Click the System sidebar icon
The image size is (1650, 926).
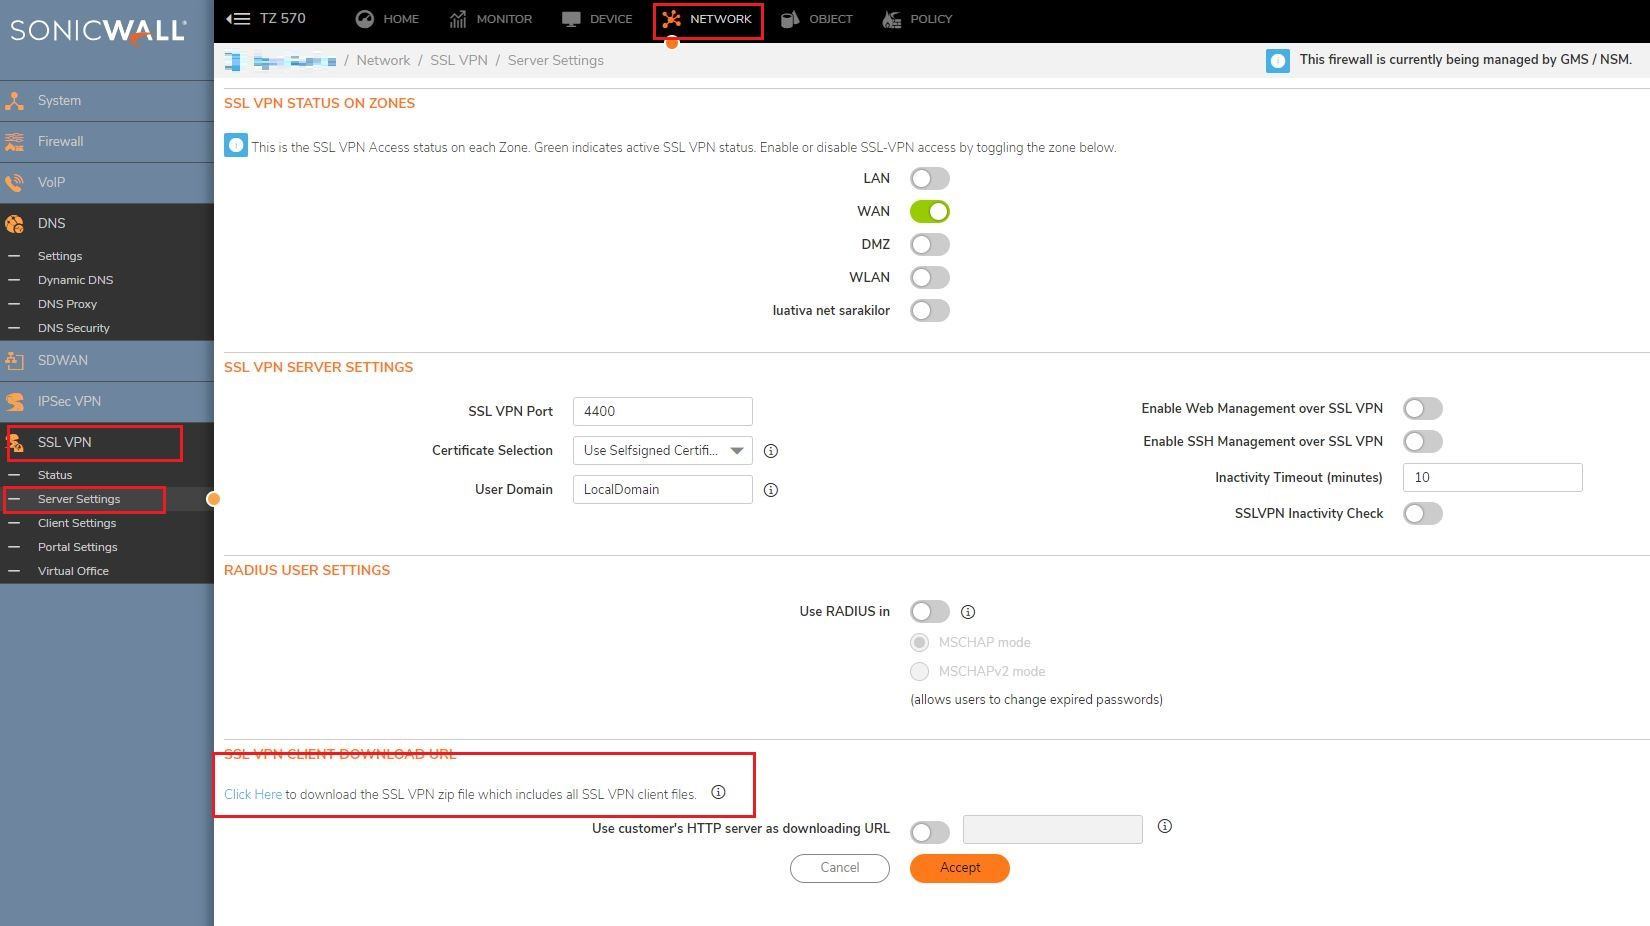(x=15, y=101)
